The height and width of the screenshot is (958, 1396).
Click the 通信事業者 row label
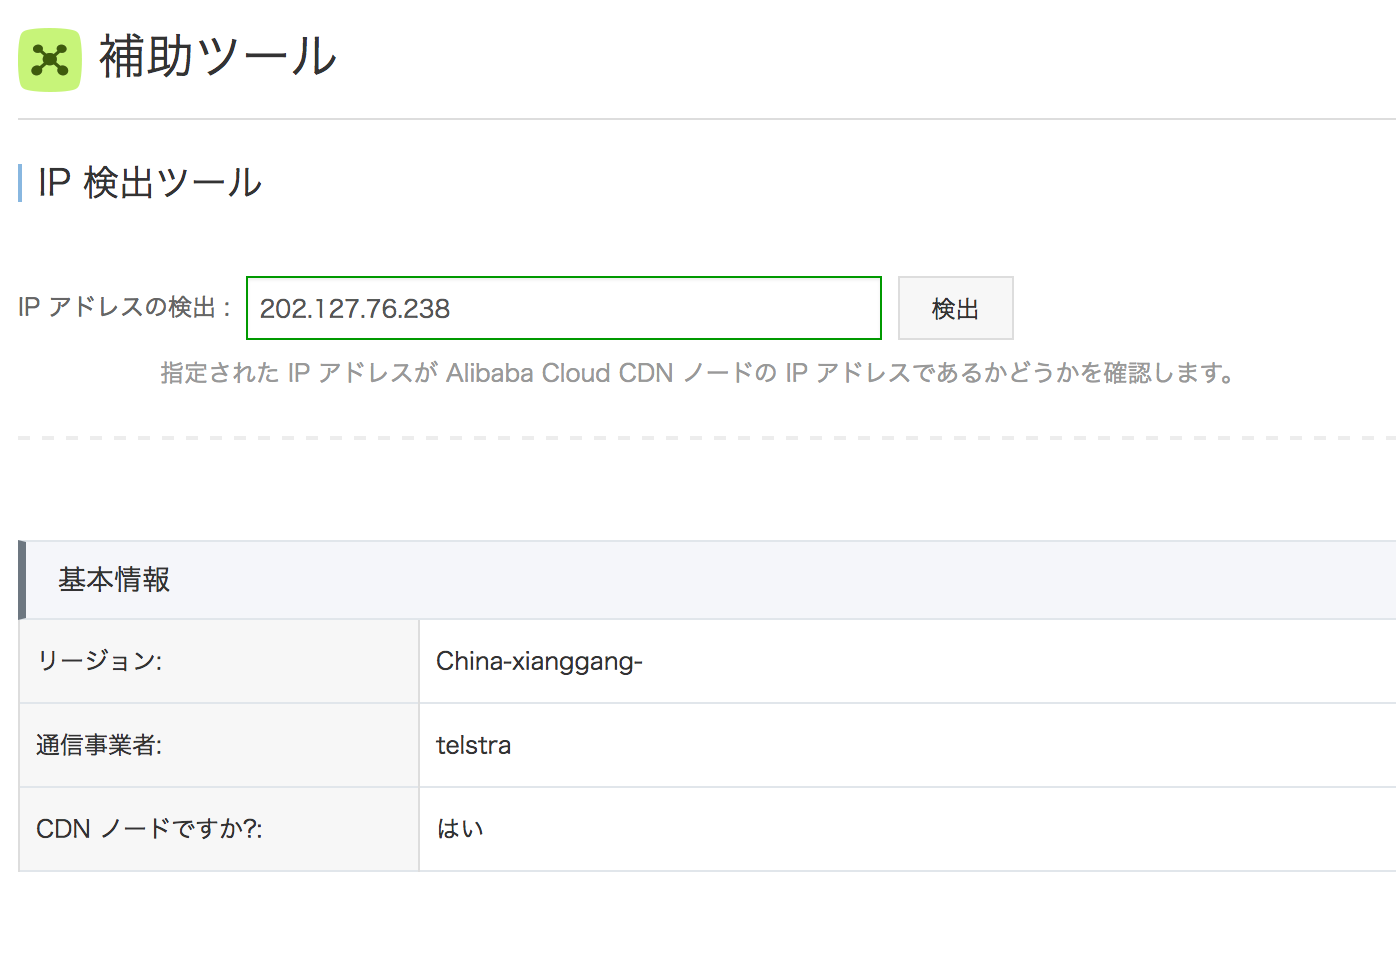99,745
